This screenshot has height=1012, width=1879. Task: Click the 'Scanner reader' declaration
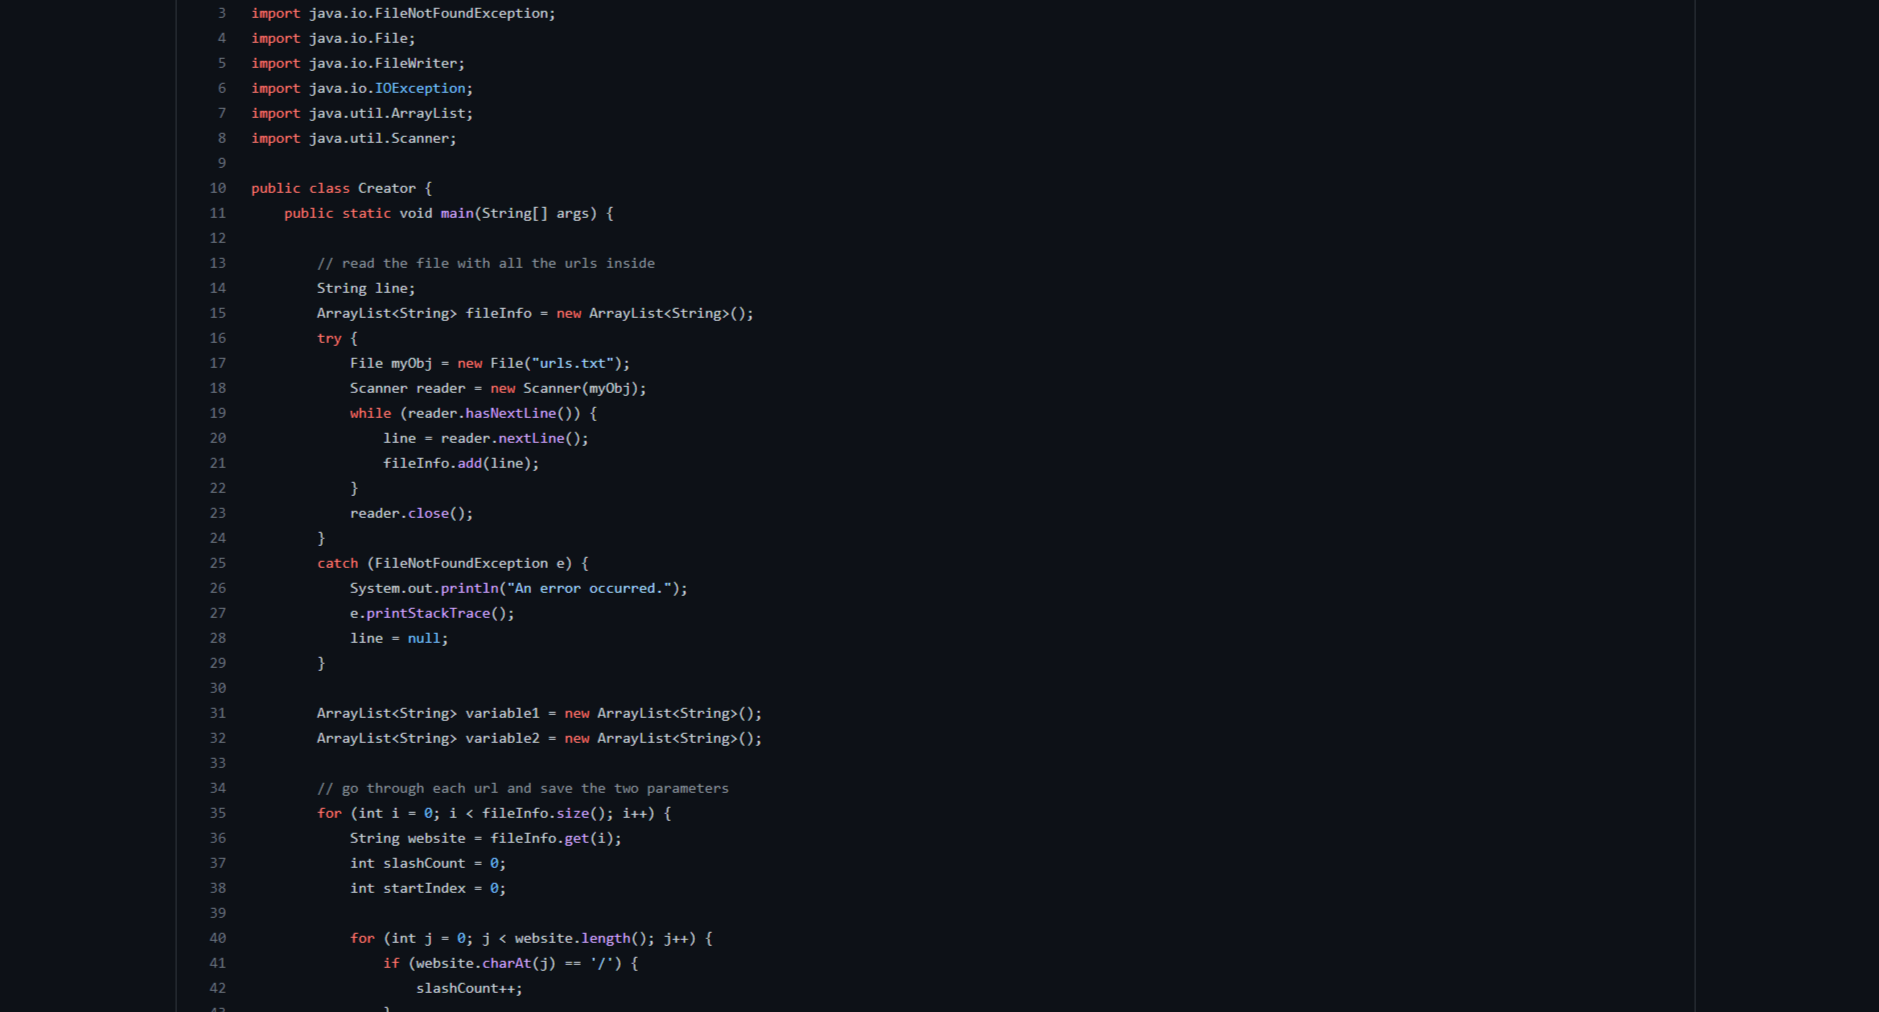click(x=498, y=388)
